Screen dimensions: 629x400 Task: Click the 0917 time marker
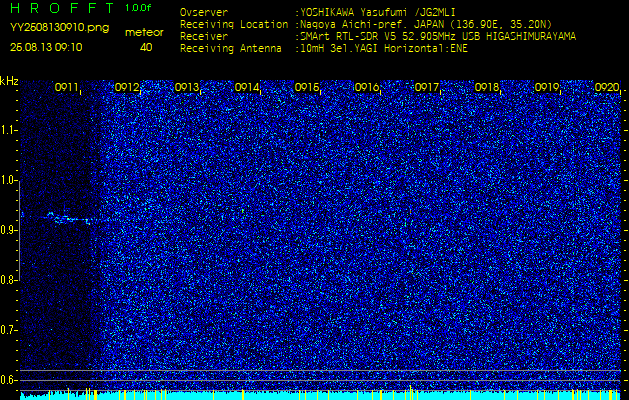click(x=427, y=87)
